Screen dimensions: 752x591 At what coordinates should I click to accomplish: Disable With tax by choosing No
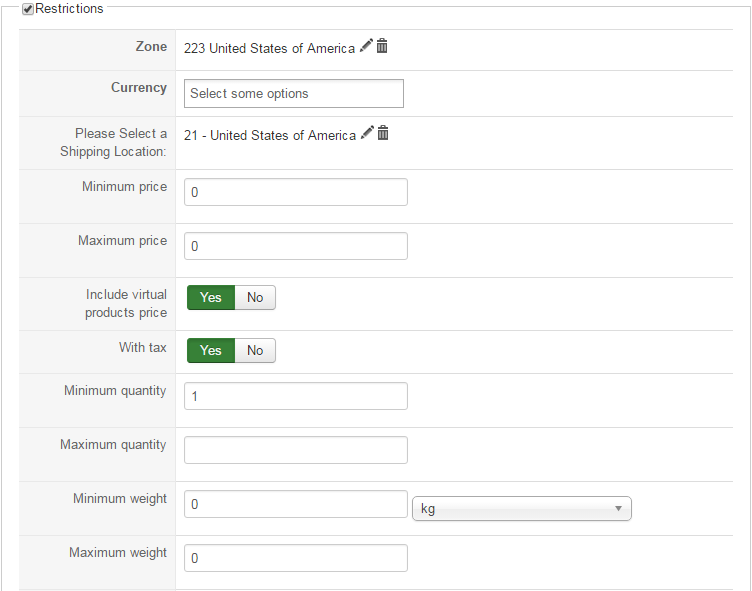click(255, 350)
